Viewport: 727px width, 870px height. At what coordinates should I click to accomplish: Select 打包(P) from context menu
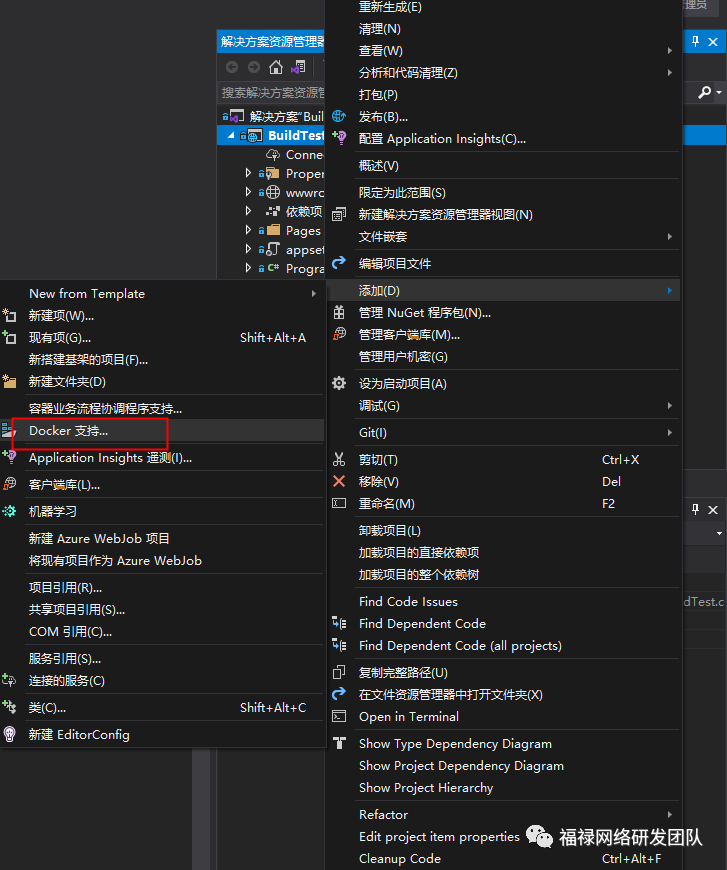(x=503, y=95)
